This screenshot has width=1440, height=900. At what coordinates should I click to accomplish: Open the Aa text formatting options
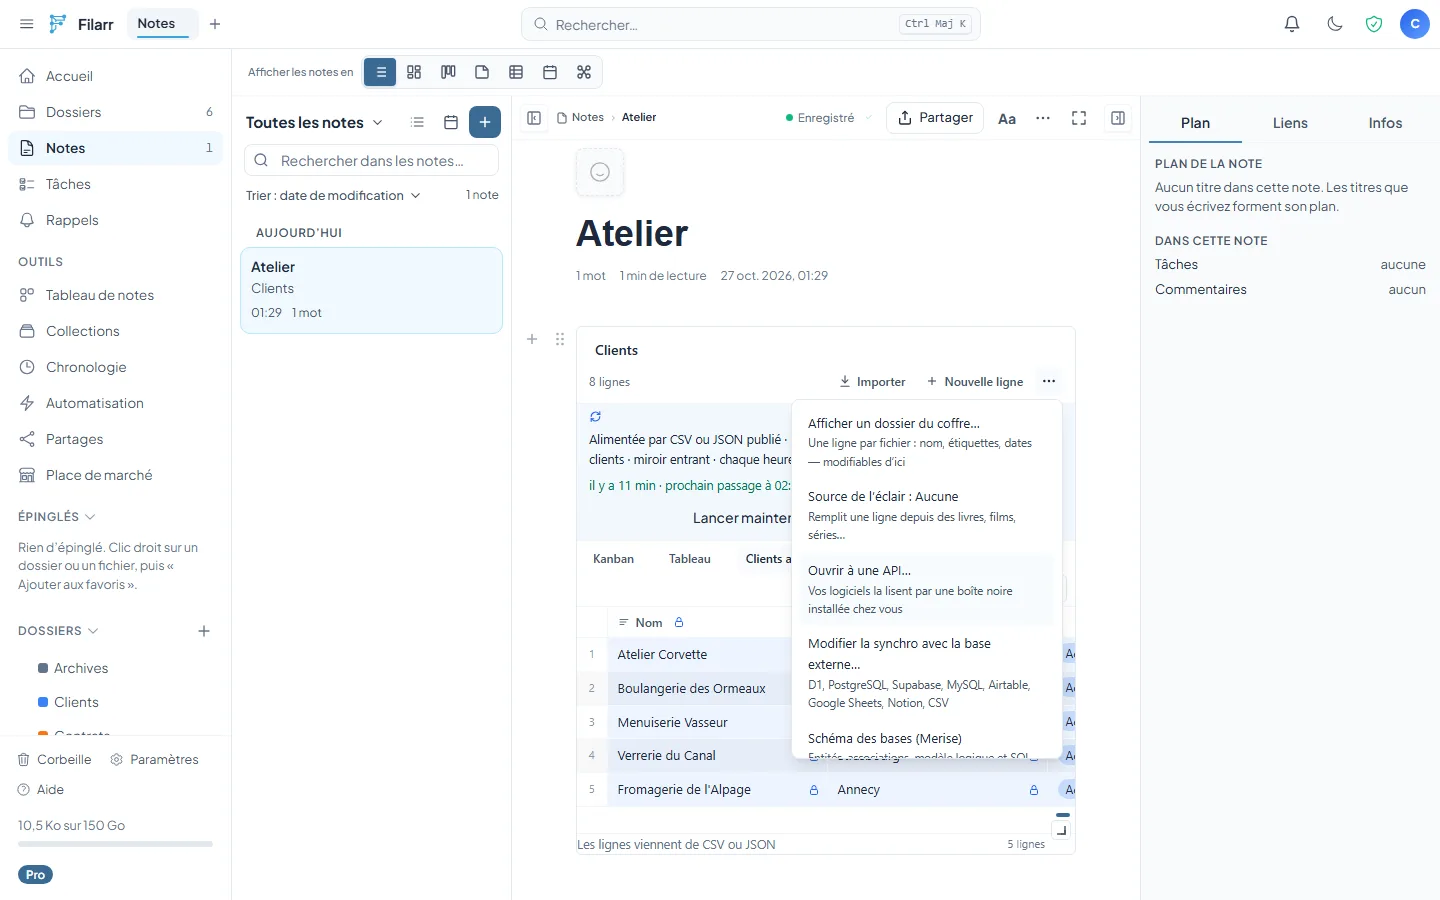tap(1007, 119)
